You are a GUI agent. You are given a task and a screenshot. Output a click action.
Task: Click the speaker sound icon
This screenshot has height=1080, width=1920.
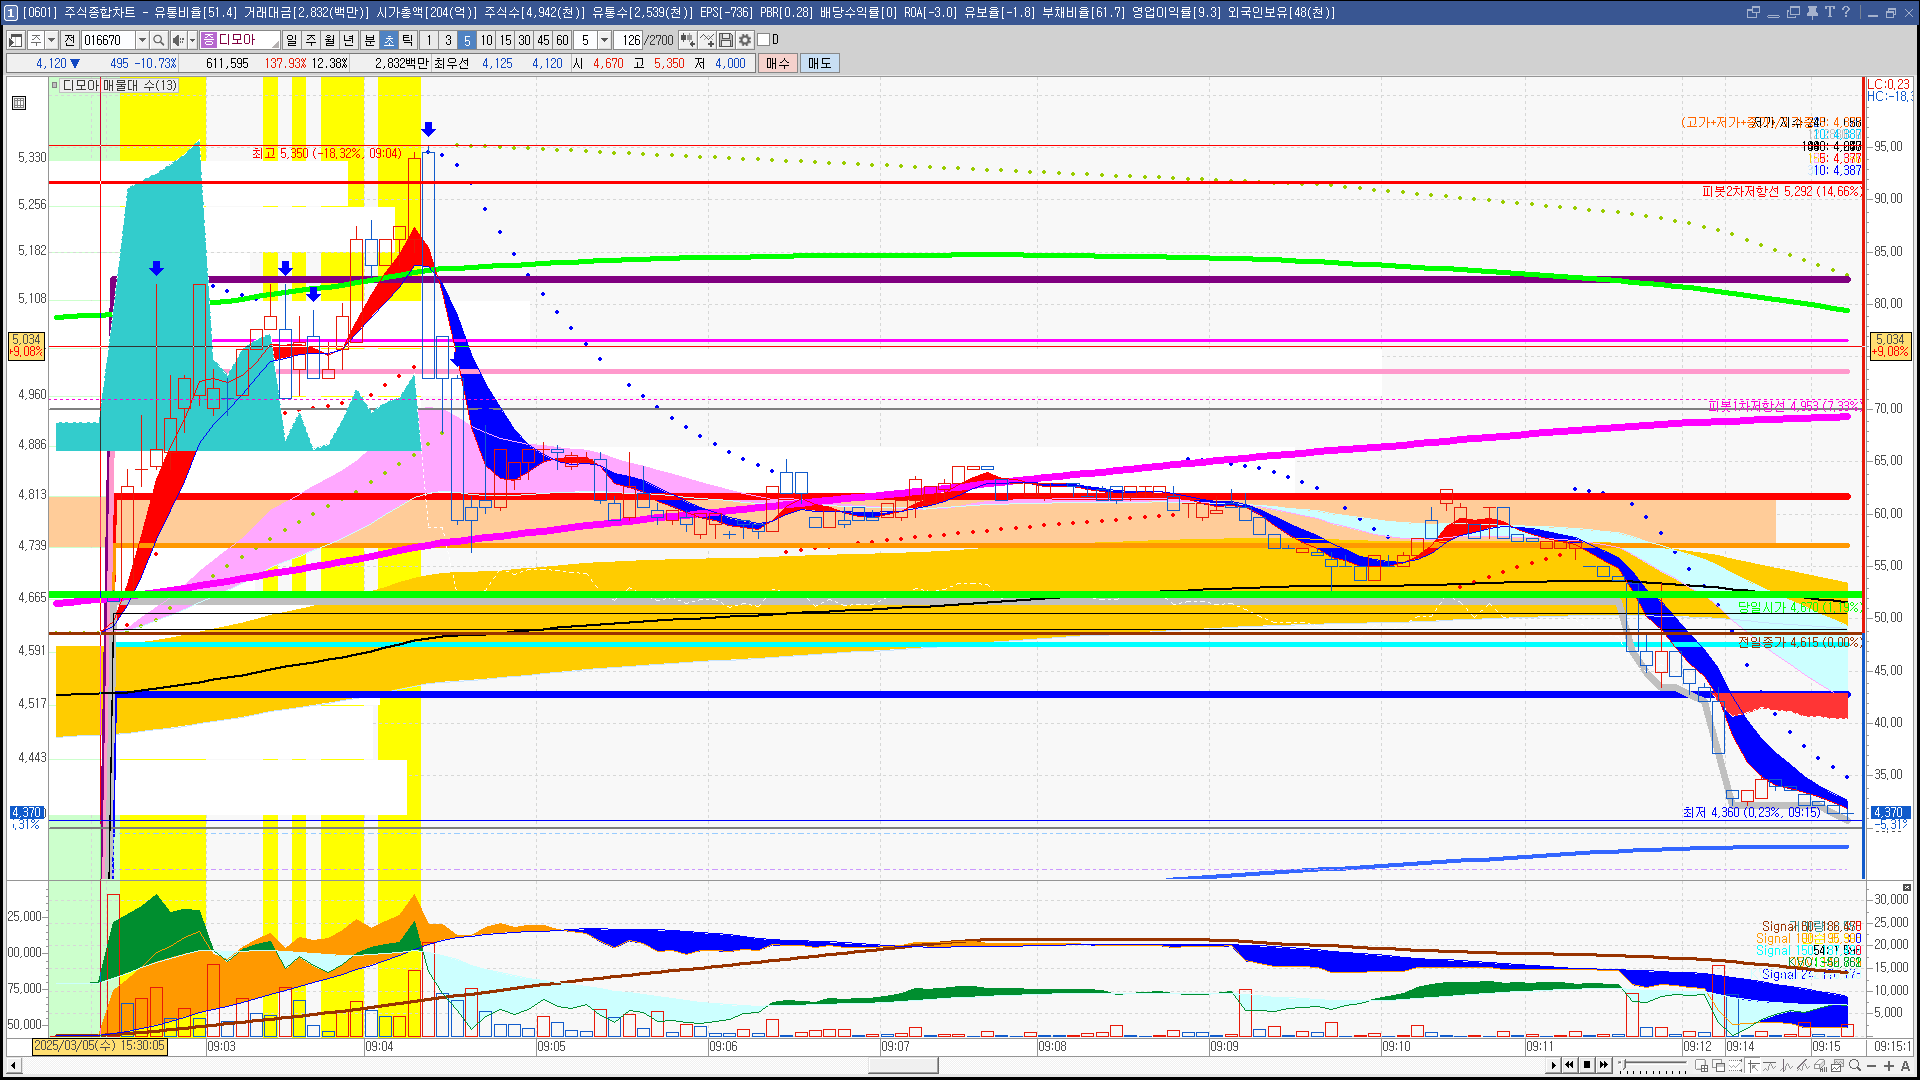177,40
